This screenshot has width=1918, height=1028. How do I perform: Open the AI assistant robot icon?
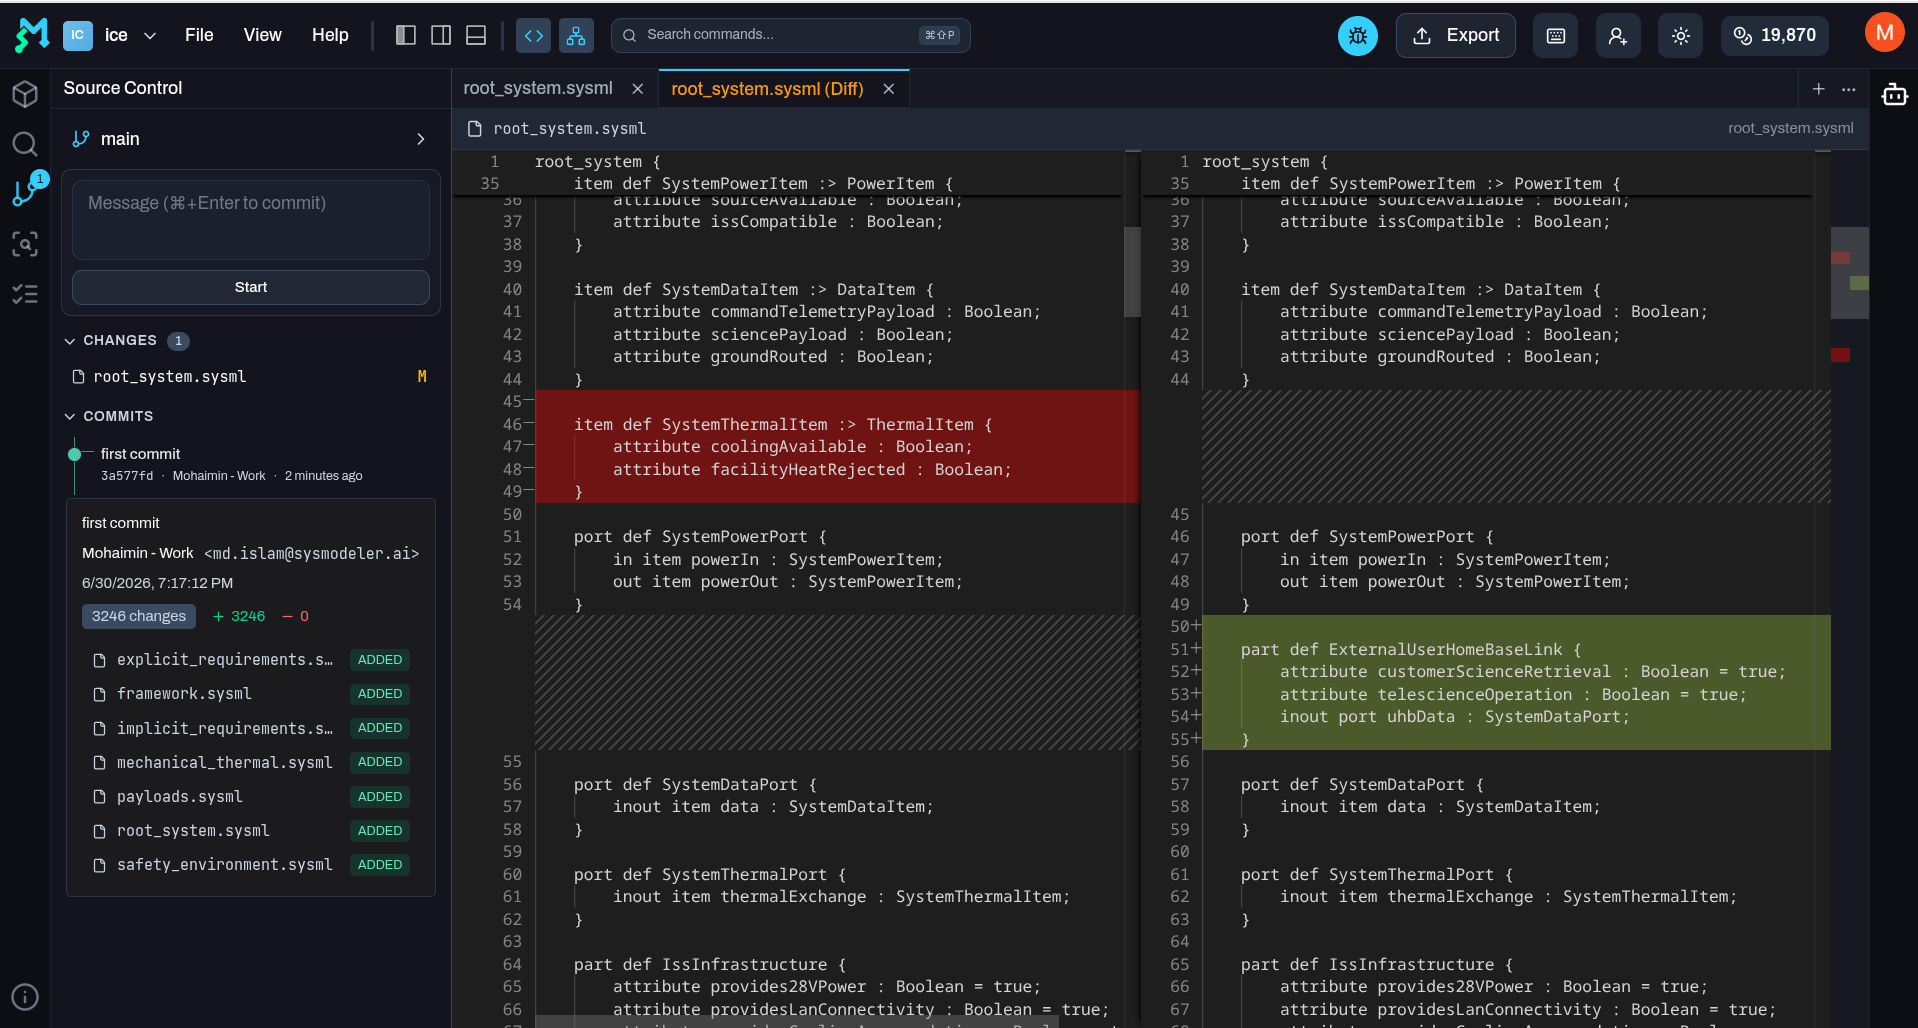(x=1895, y=95)
